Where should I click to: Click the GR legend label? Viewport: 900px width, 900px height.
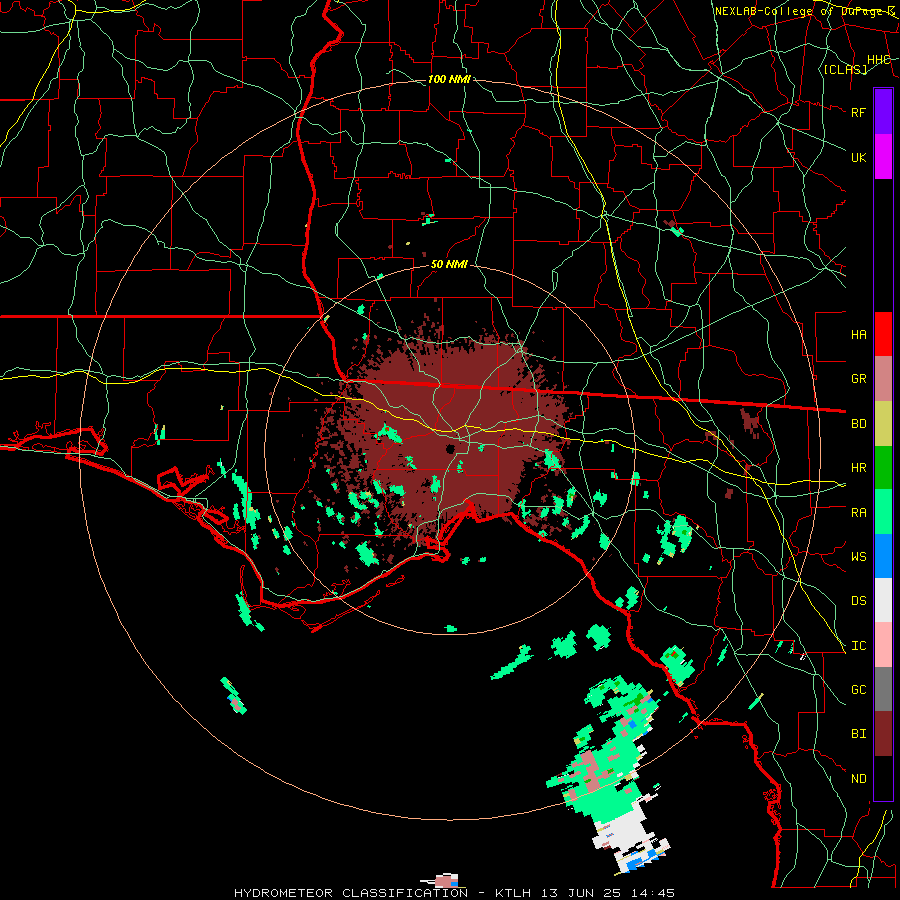(858, 379)
